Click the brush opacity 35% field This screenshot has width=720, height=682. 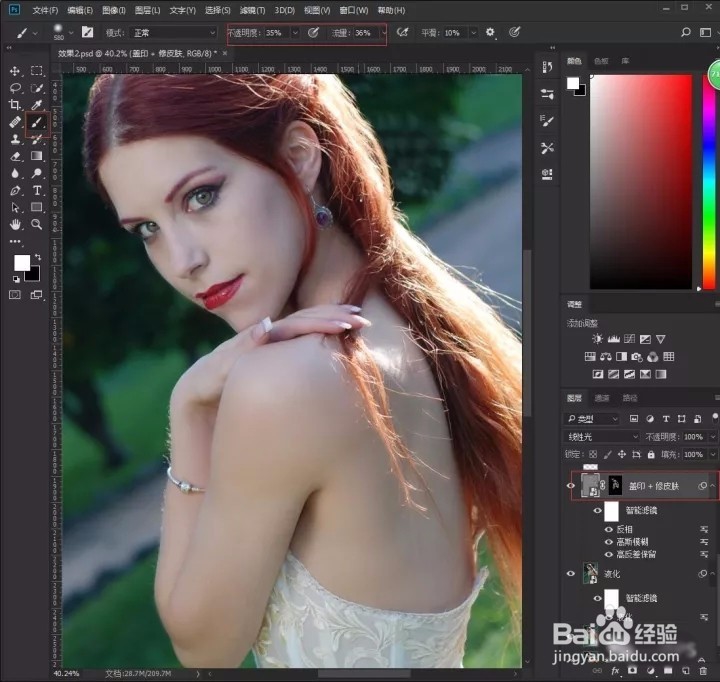pyautogui.click(x=277, y=33)
